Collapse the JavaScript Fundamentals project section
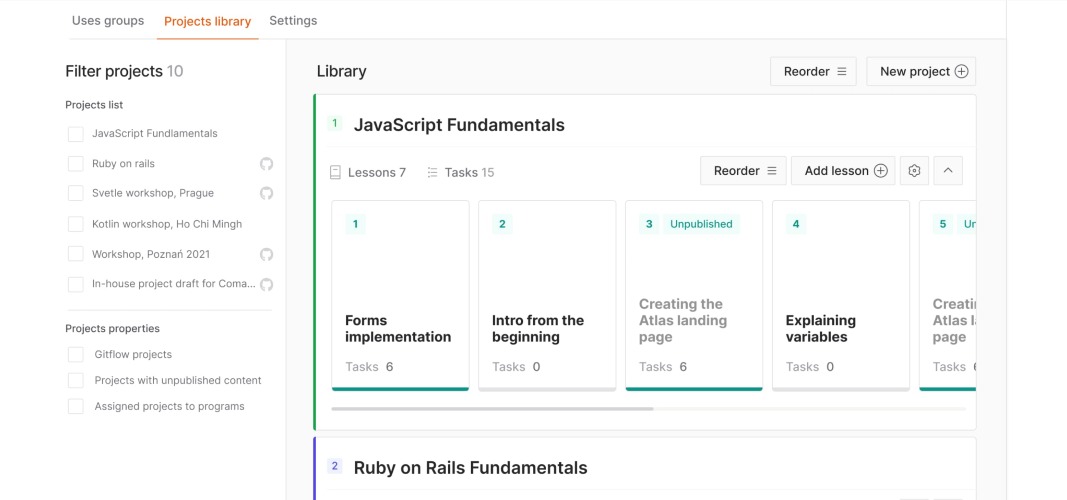This screenshot has width=1067, height=500. 948,171
